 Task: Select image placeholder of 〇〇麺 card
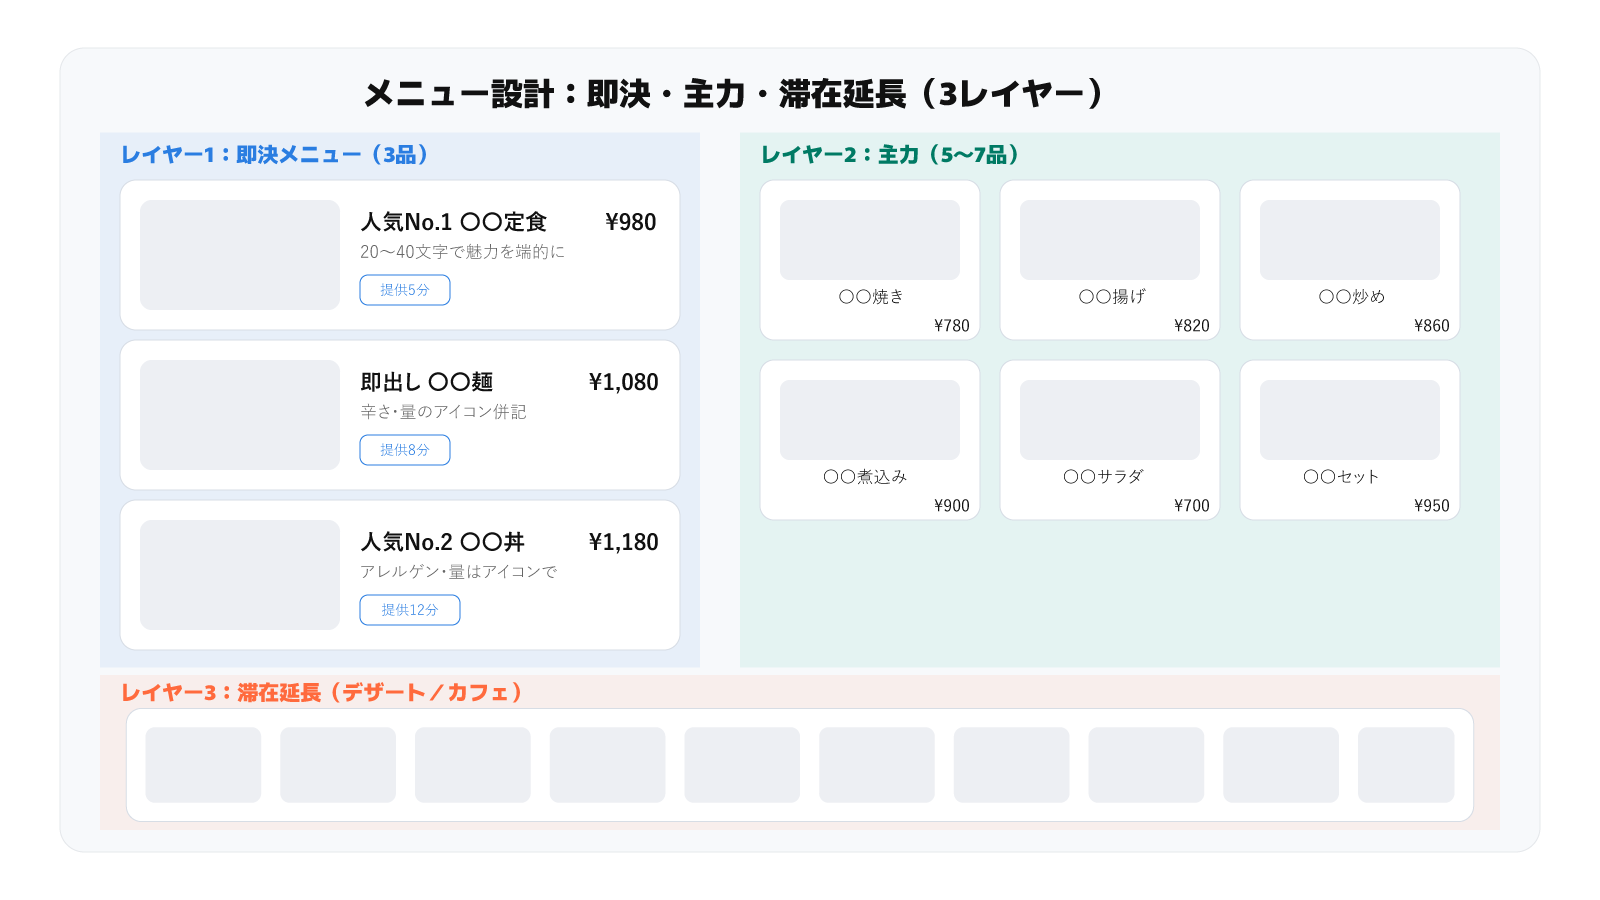tap(240, 415)
